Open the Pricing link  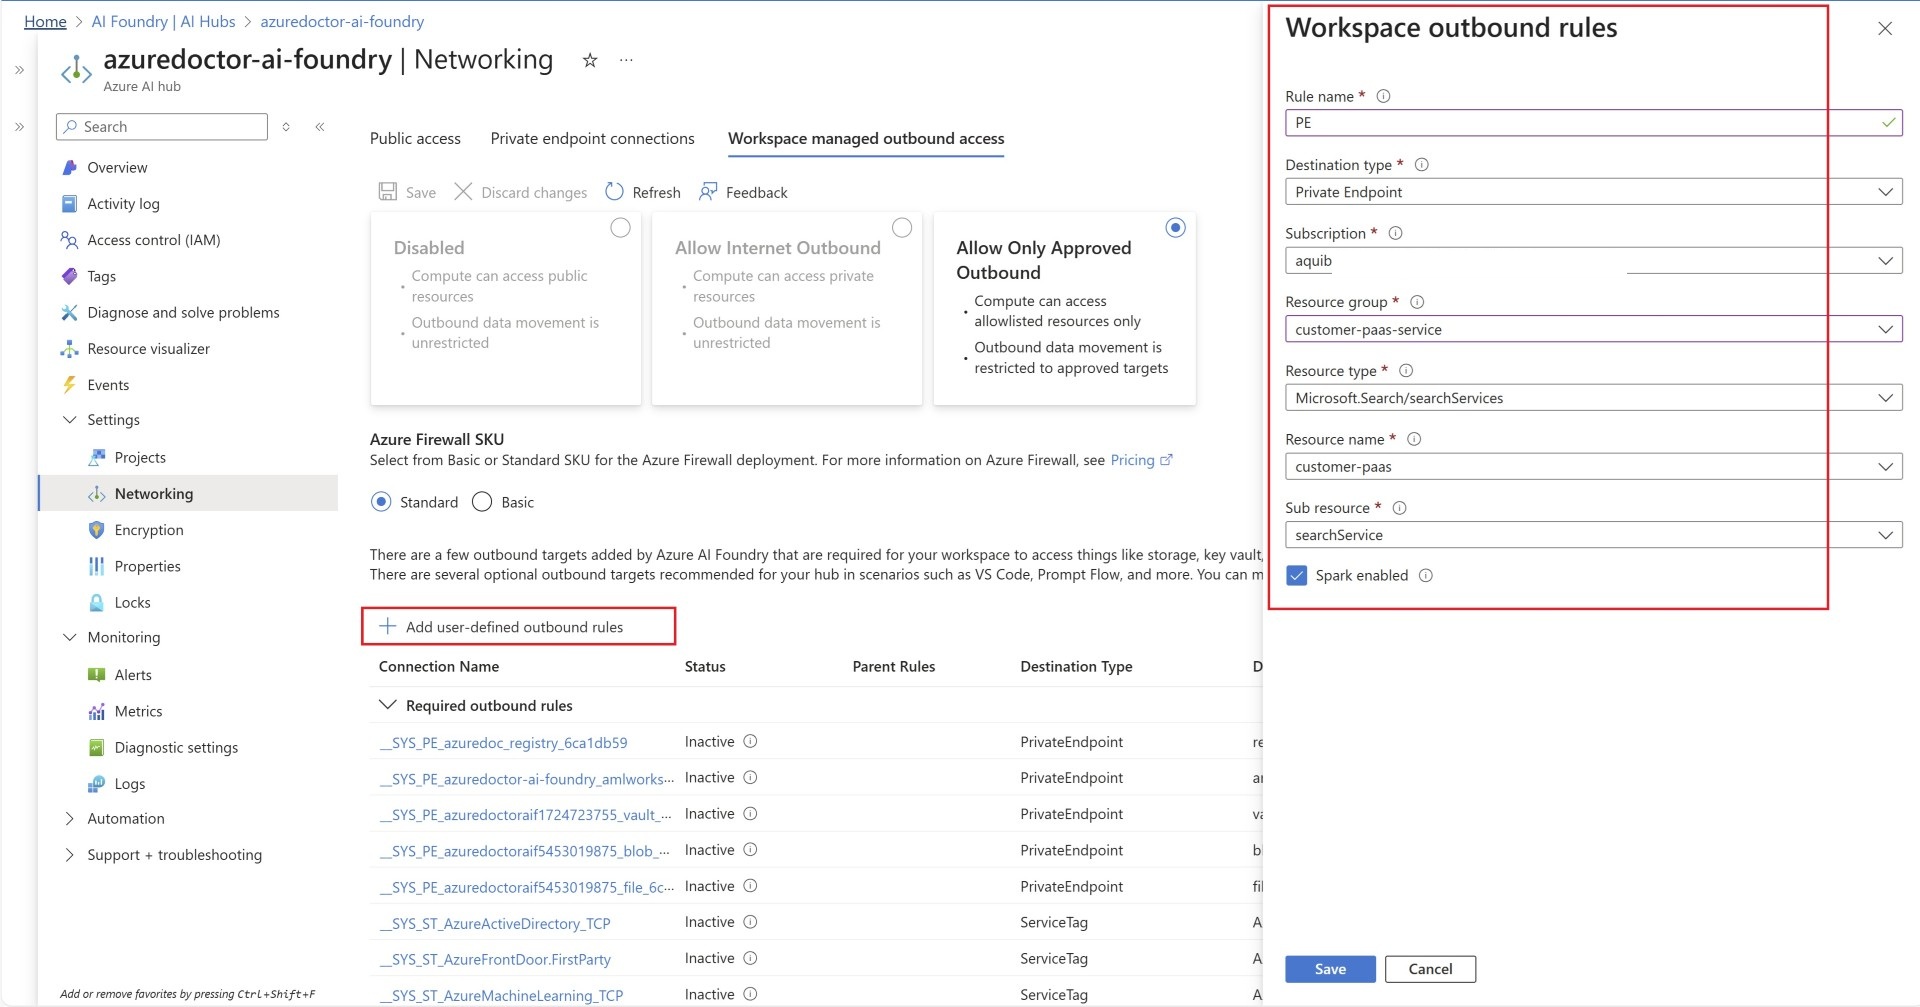click(x=1141, y=460)
